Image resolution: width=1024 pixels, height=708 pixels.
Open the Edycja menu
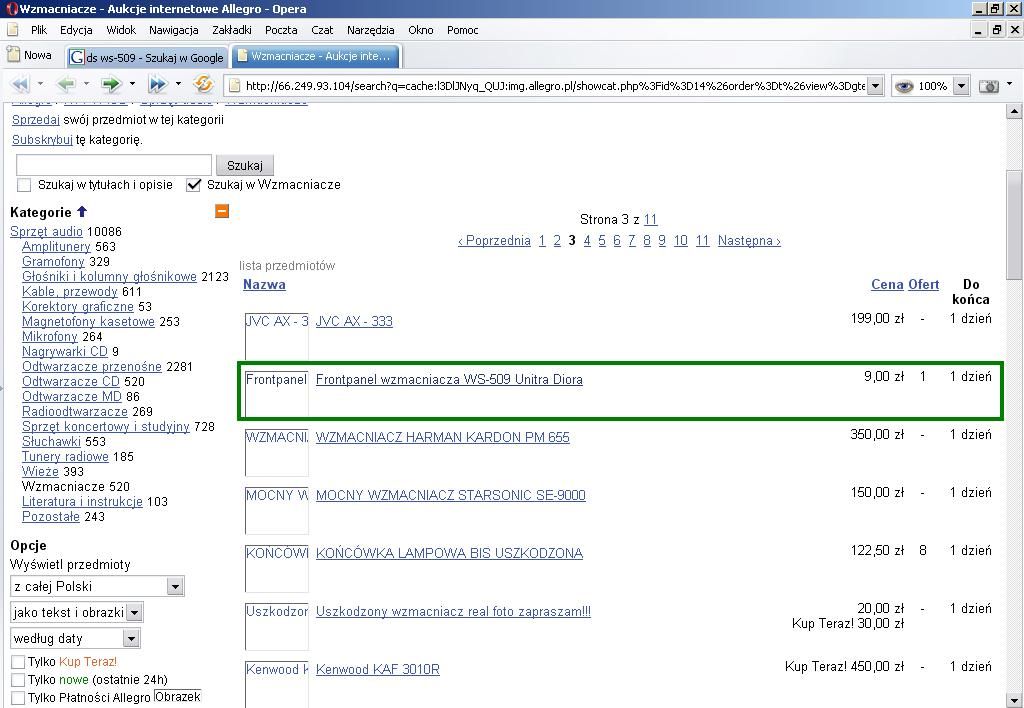(76, 30)
